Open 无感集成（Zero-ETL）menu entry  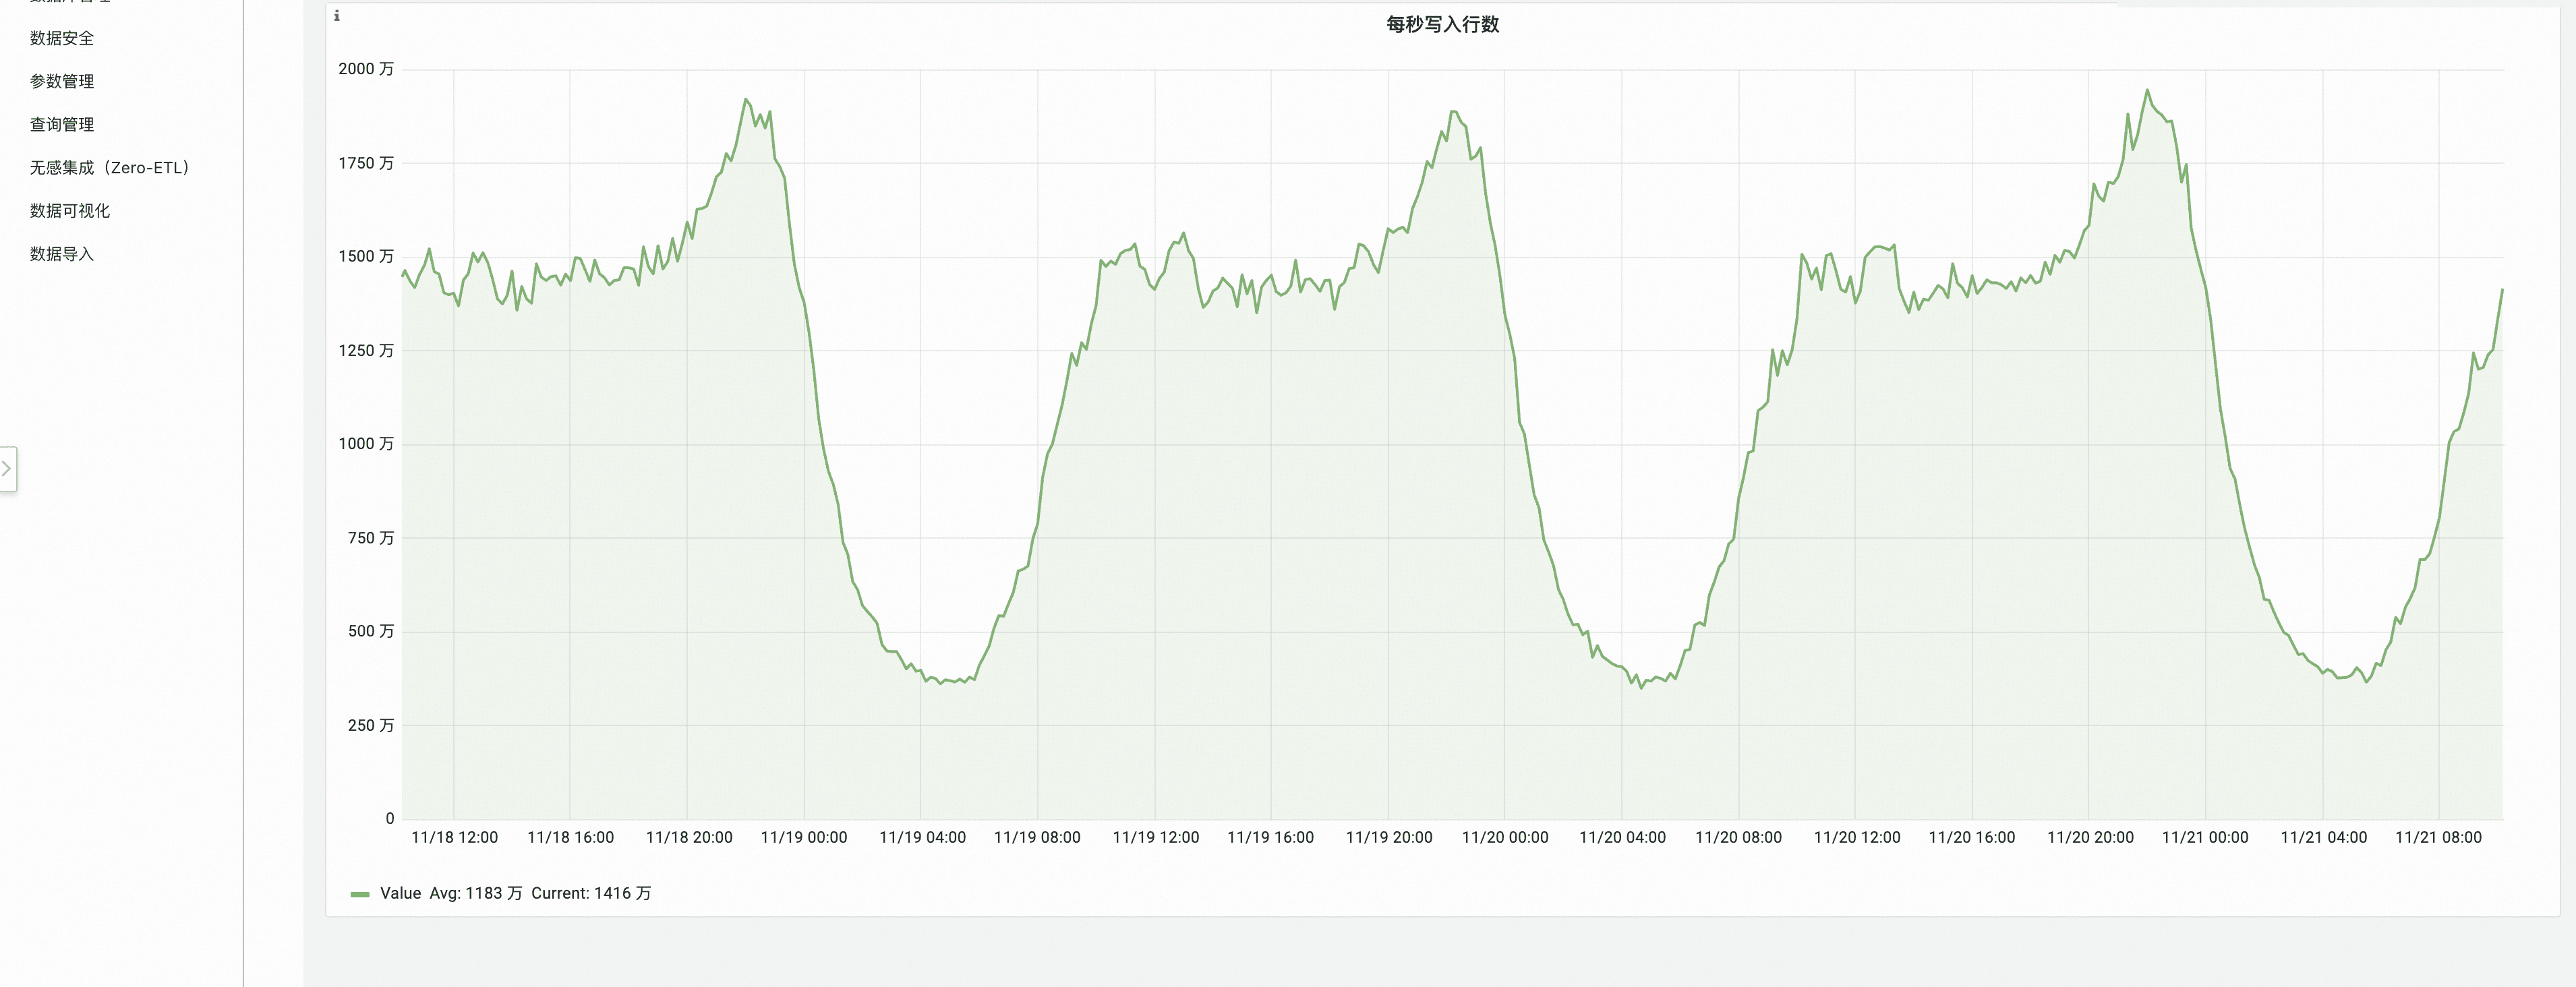point(110,167)
